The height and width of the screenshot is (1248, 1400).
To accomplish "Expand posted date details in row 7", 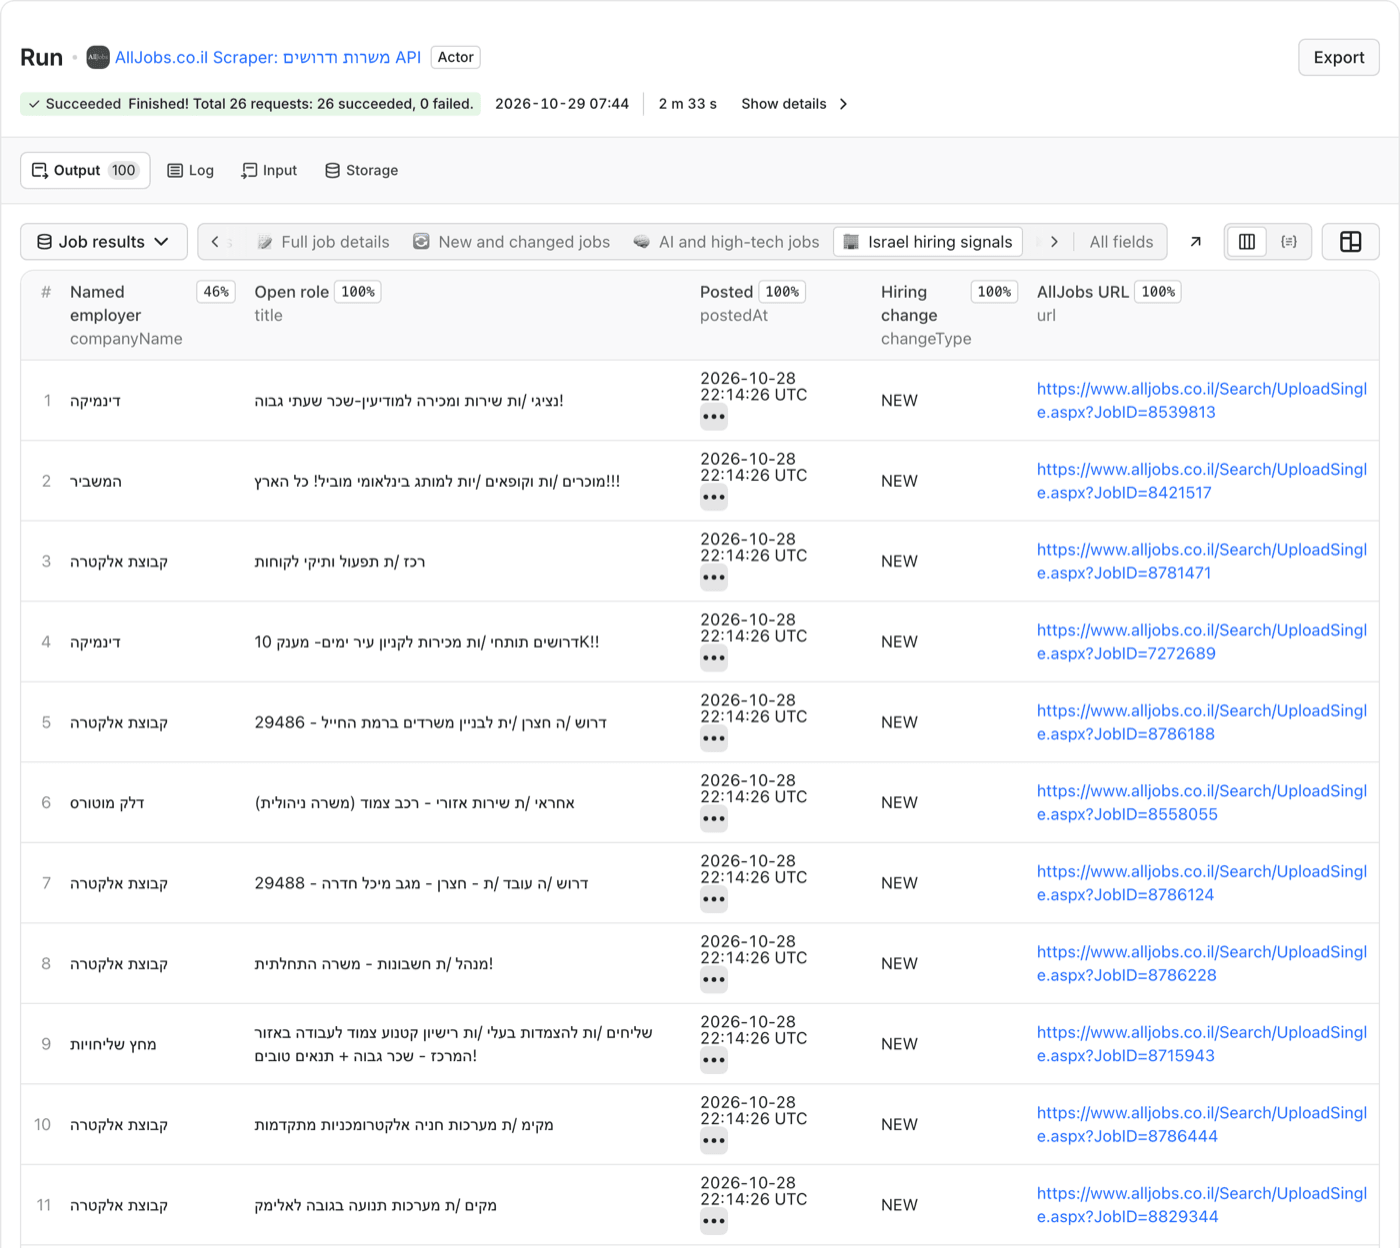I will tap(714, 899).
